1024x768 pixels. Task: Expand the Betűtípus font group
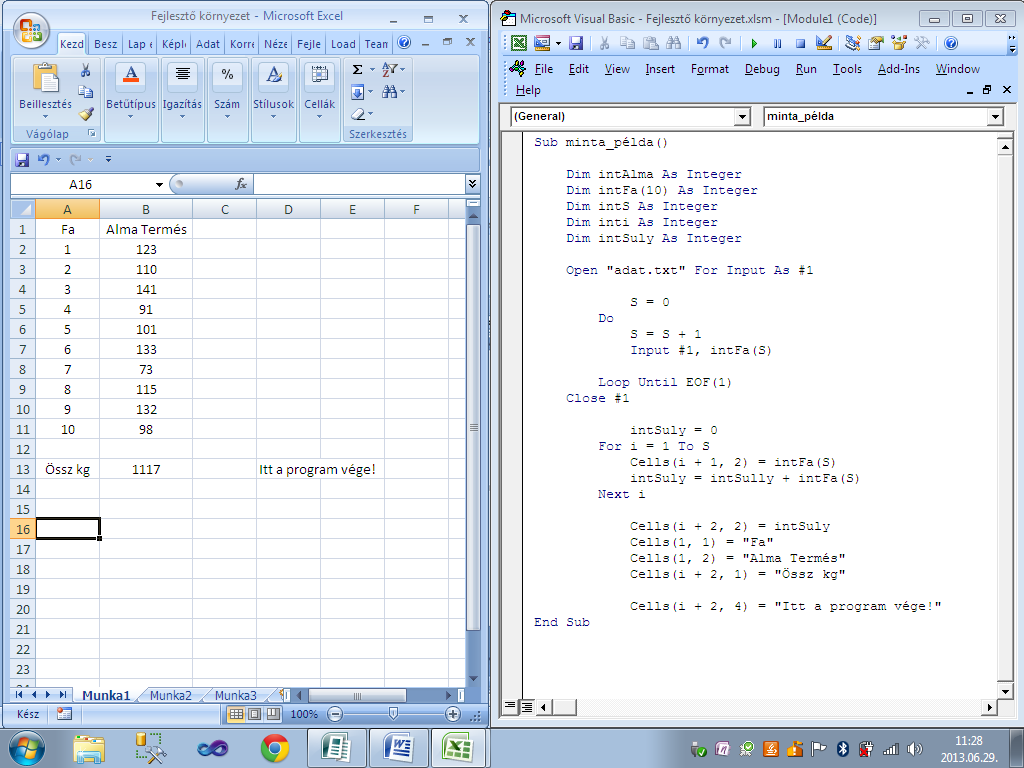(131, 100)
